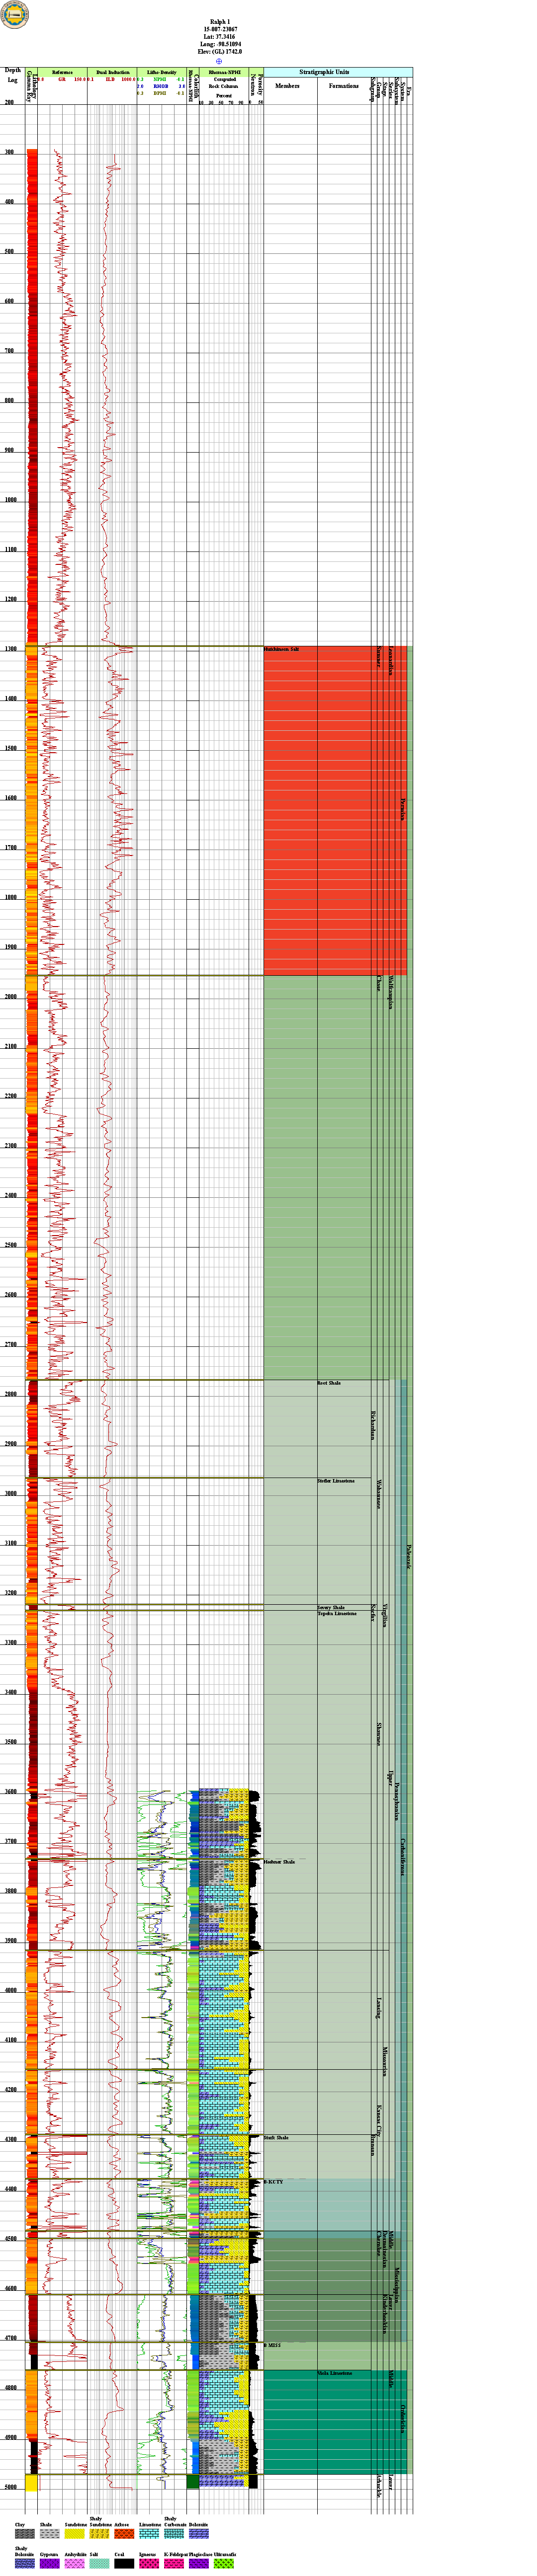The width and height of the screenshot is (537, 2576).
Task: Click the vertical Permian system label
Action: (403, 808)
